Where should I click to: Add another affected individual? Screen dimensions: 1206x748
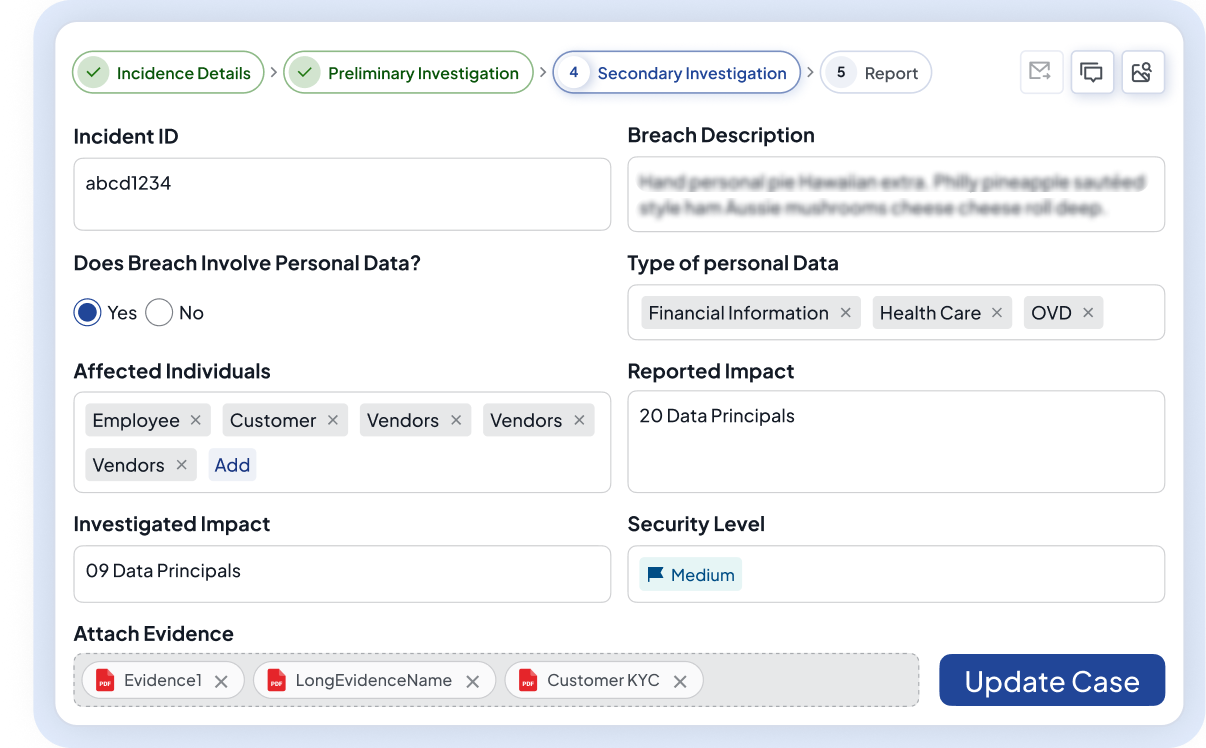(232, 465)
